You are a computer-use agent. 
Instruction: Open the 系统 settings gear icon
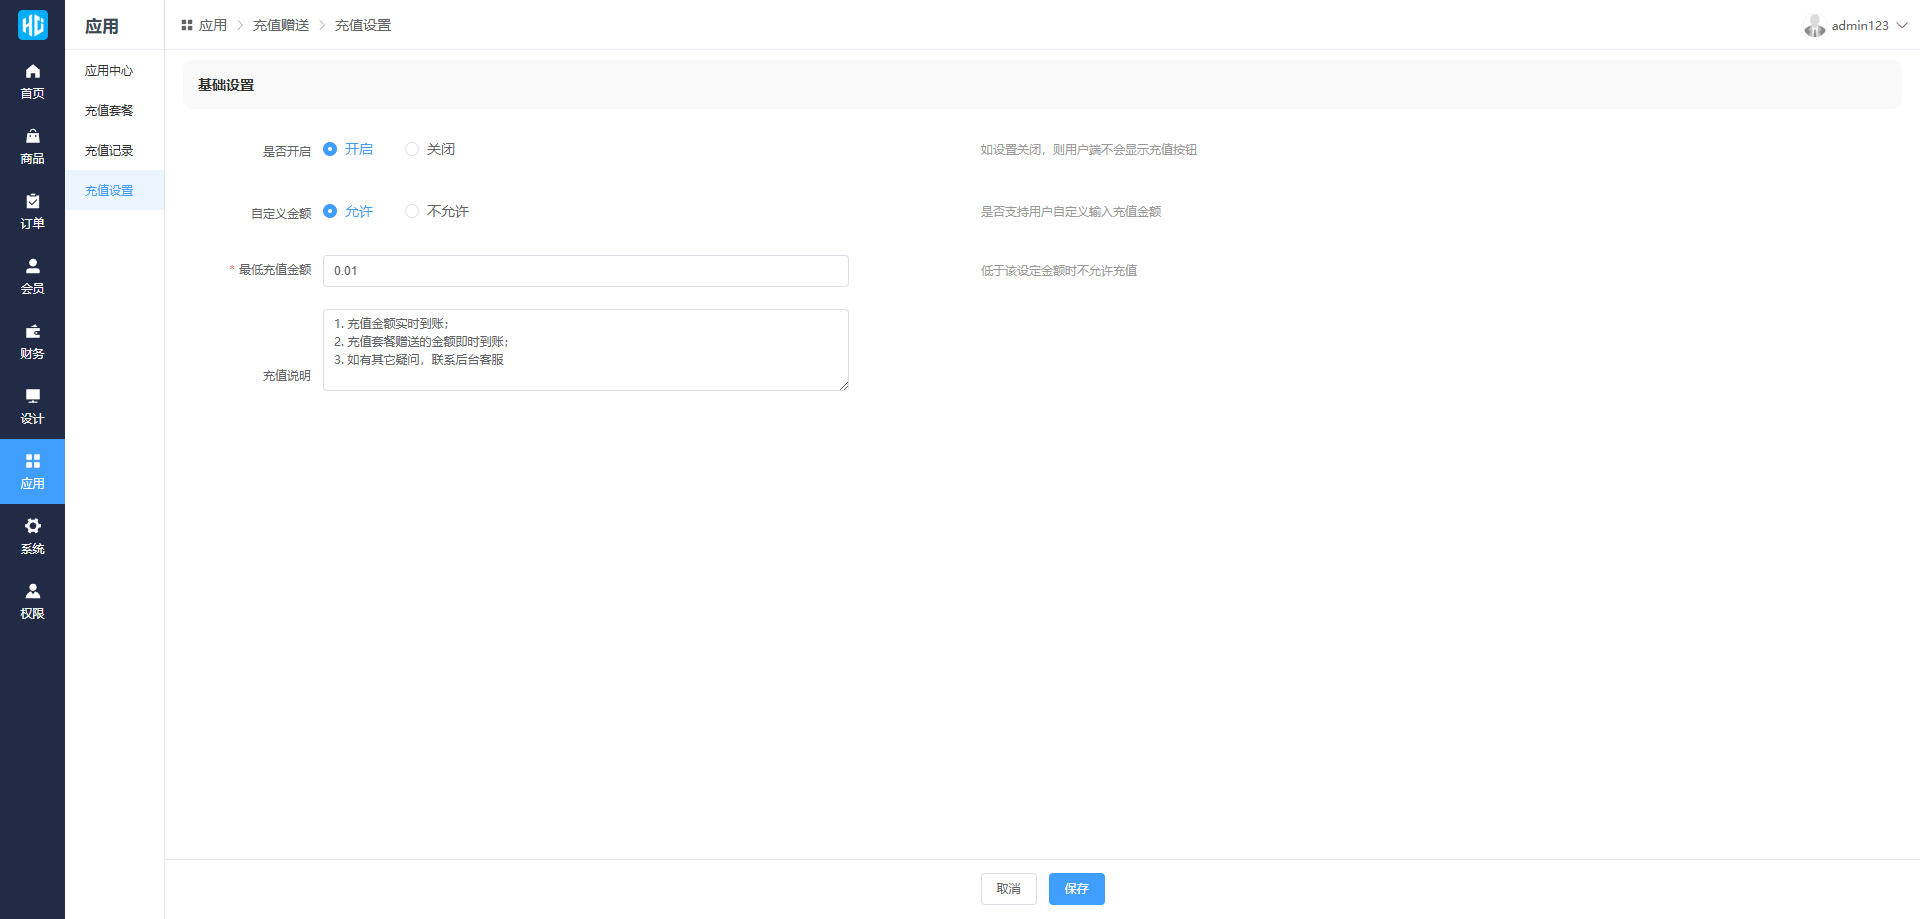(x=32, y=527)
